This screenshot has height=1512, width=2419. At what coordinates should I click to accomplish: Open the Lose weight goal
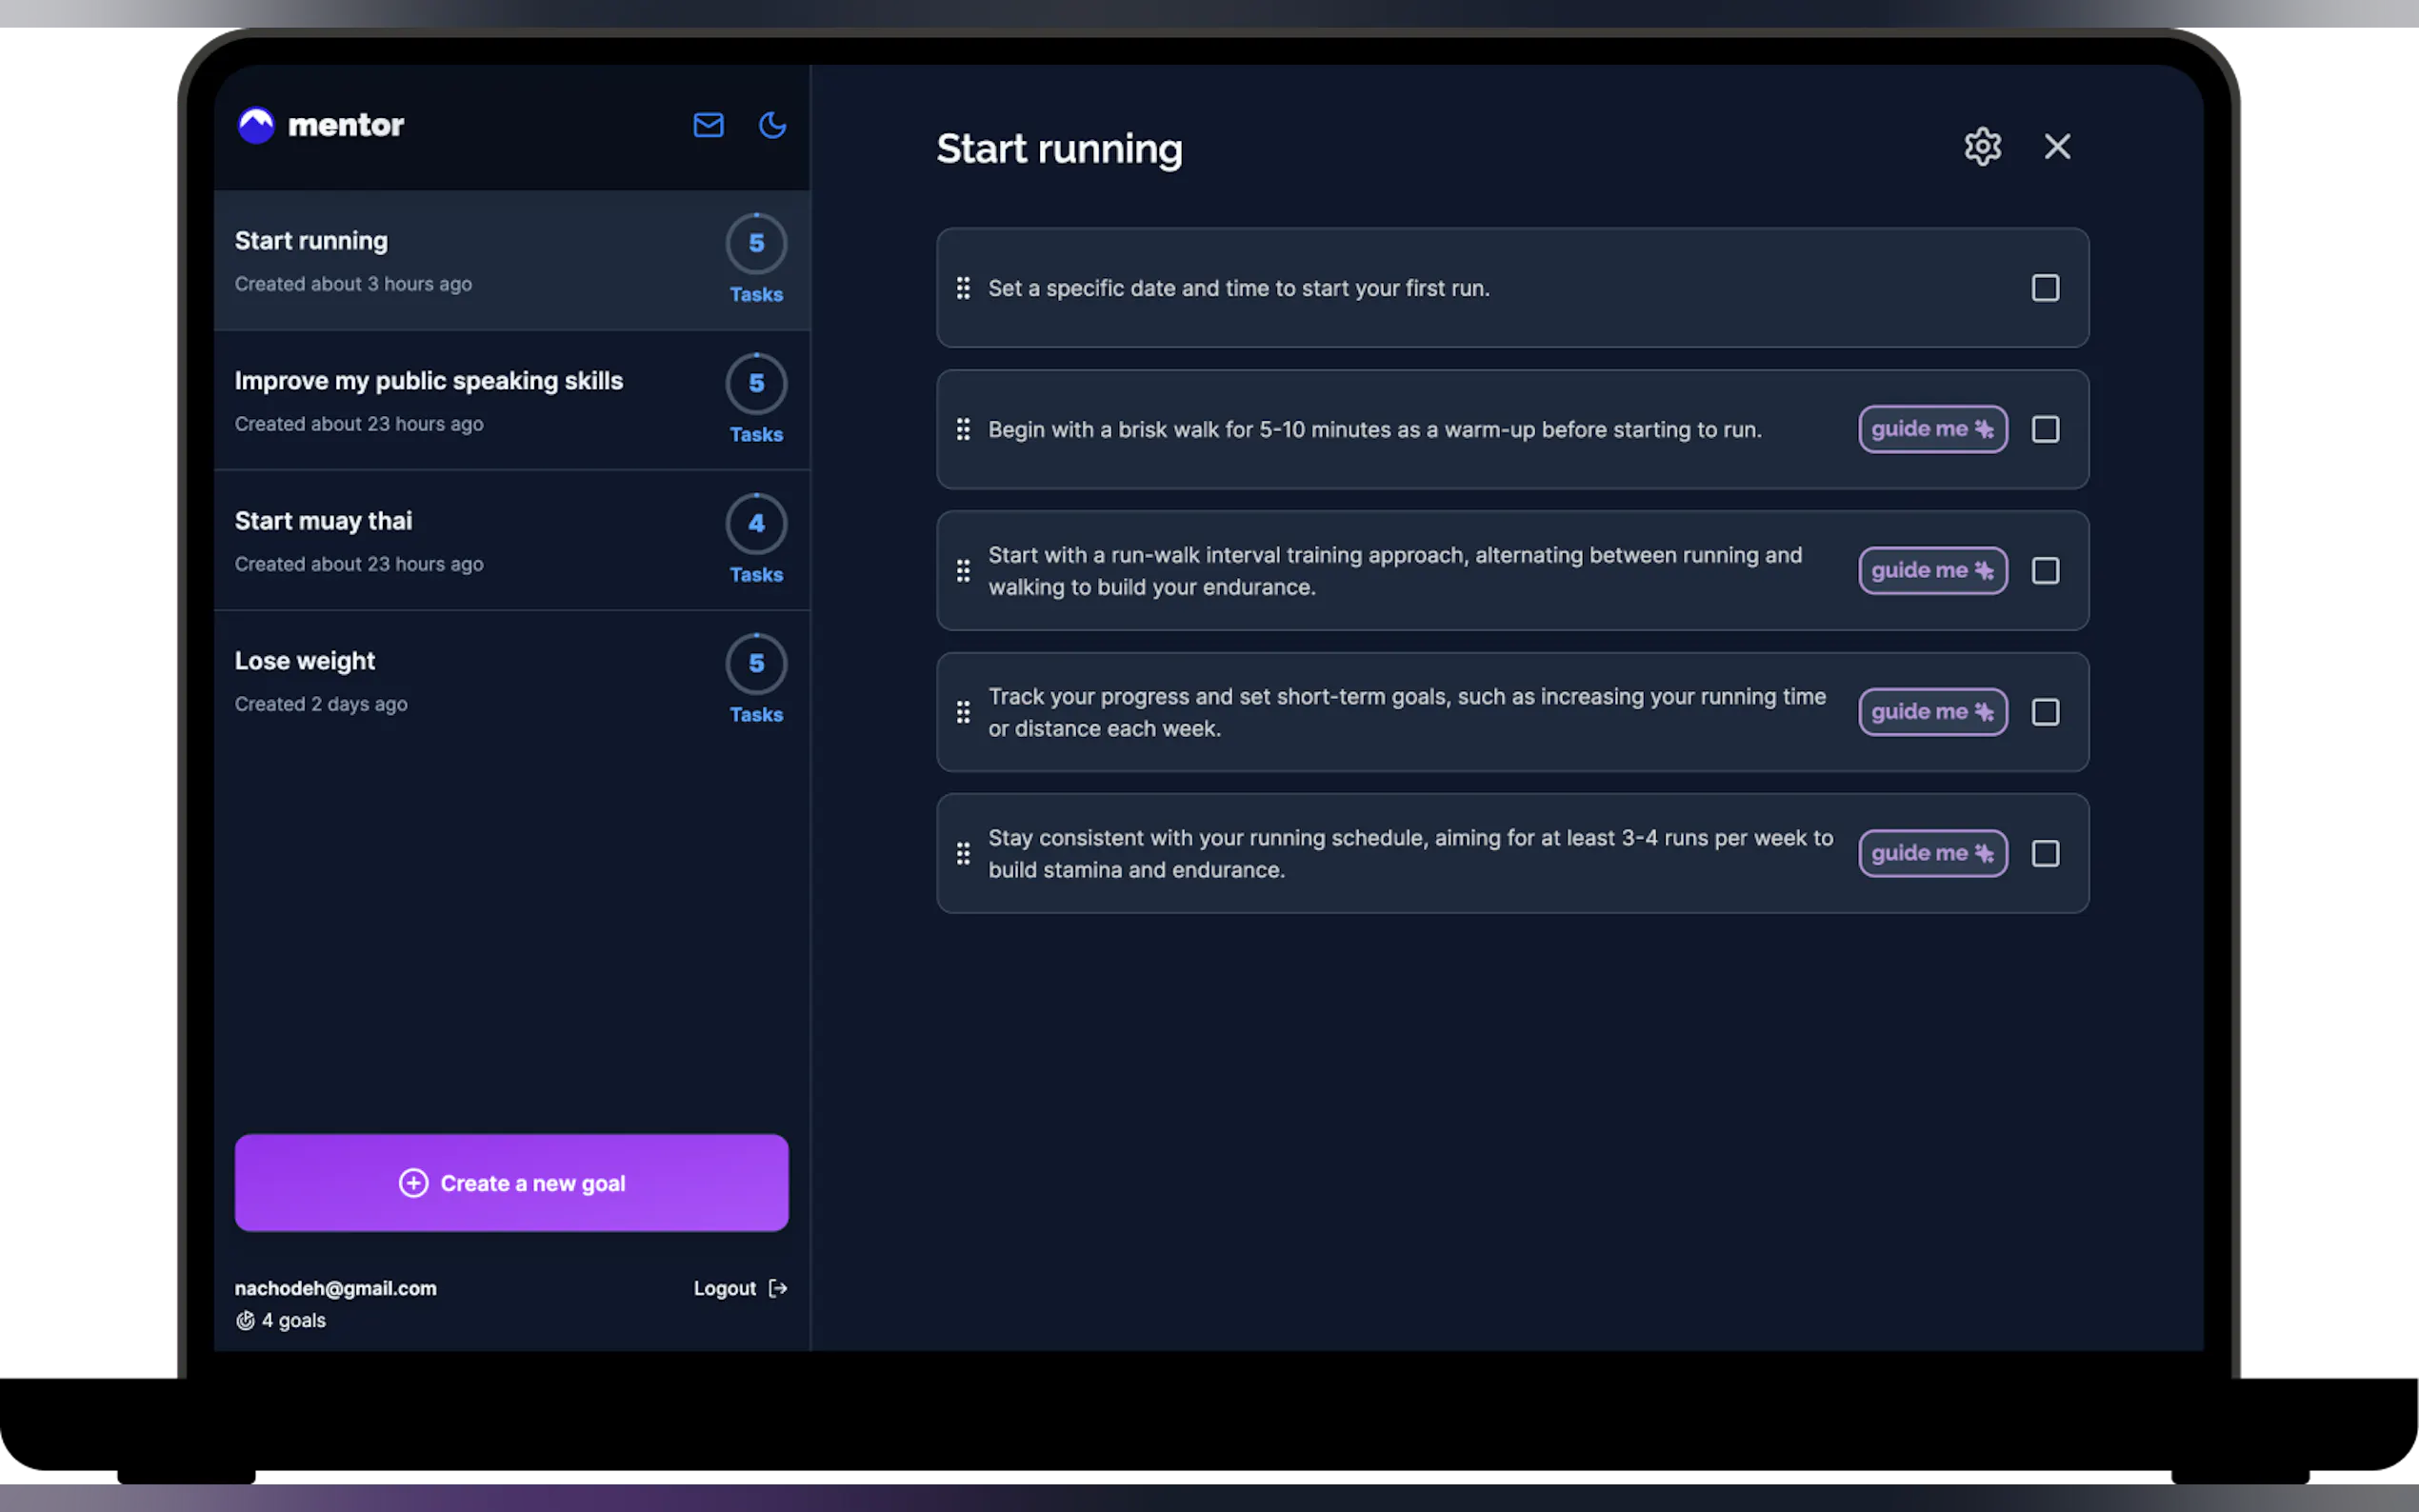pyautogui.click(x=305, y=661)
